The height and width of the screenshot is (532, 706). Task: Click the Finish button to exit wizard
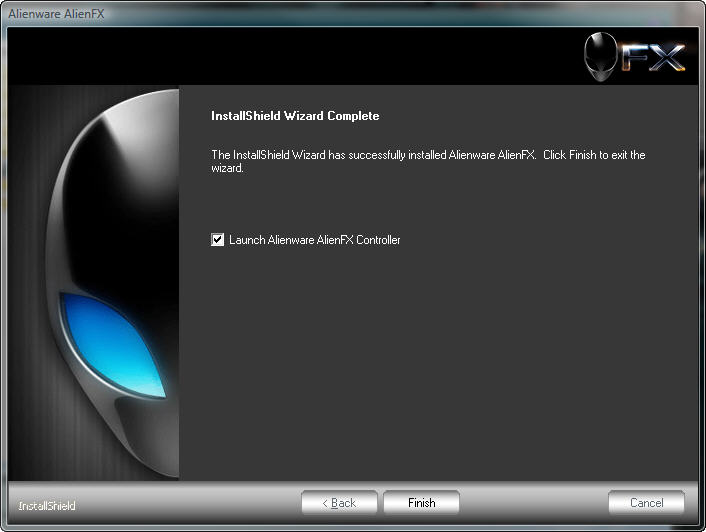click(x=421, y=502)
